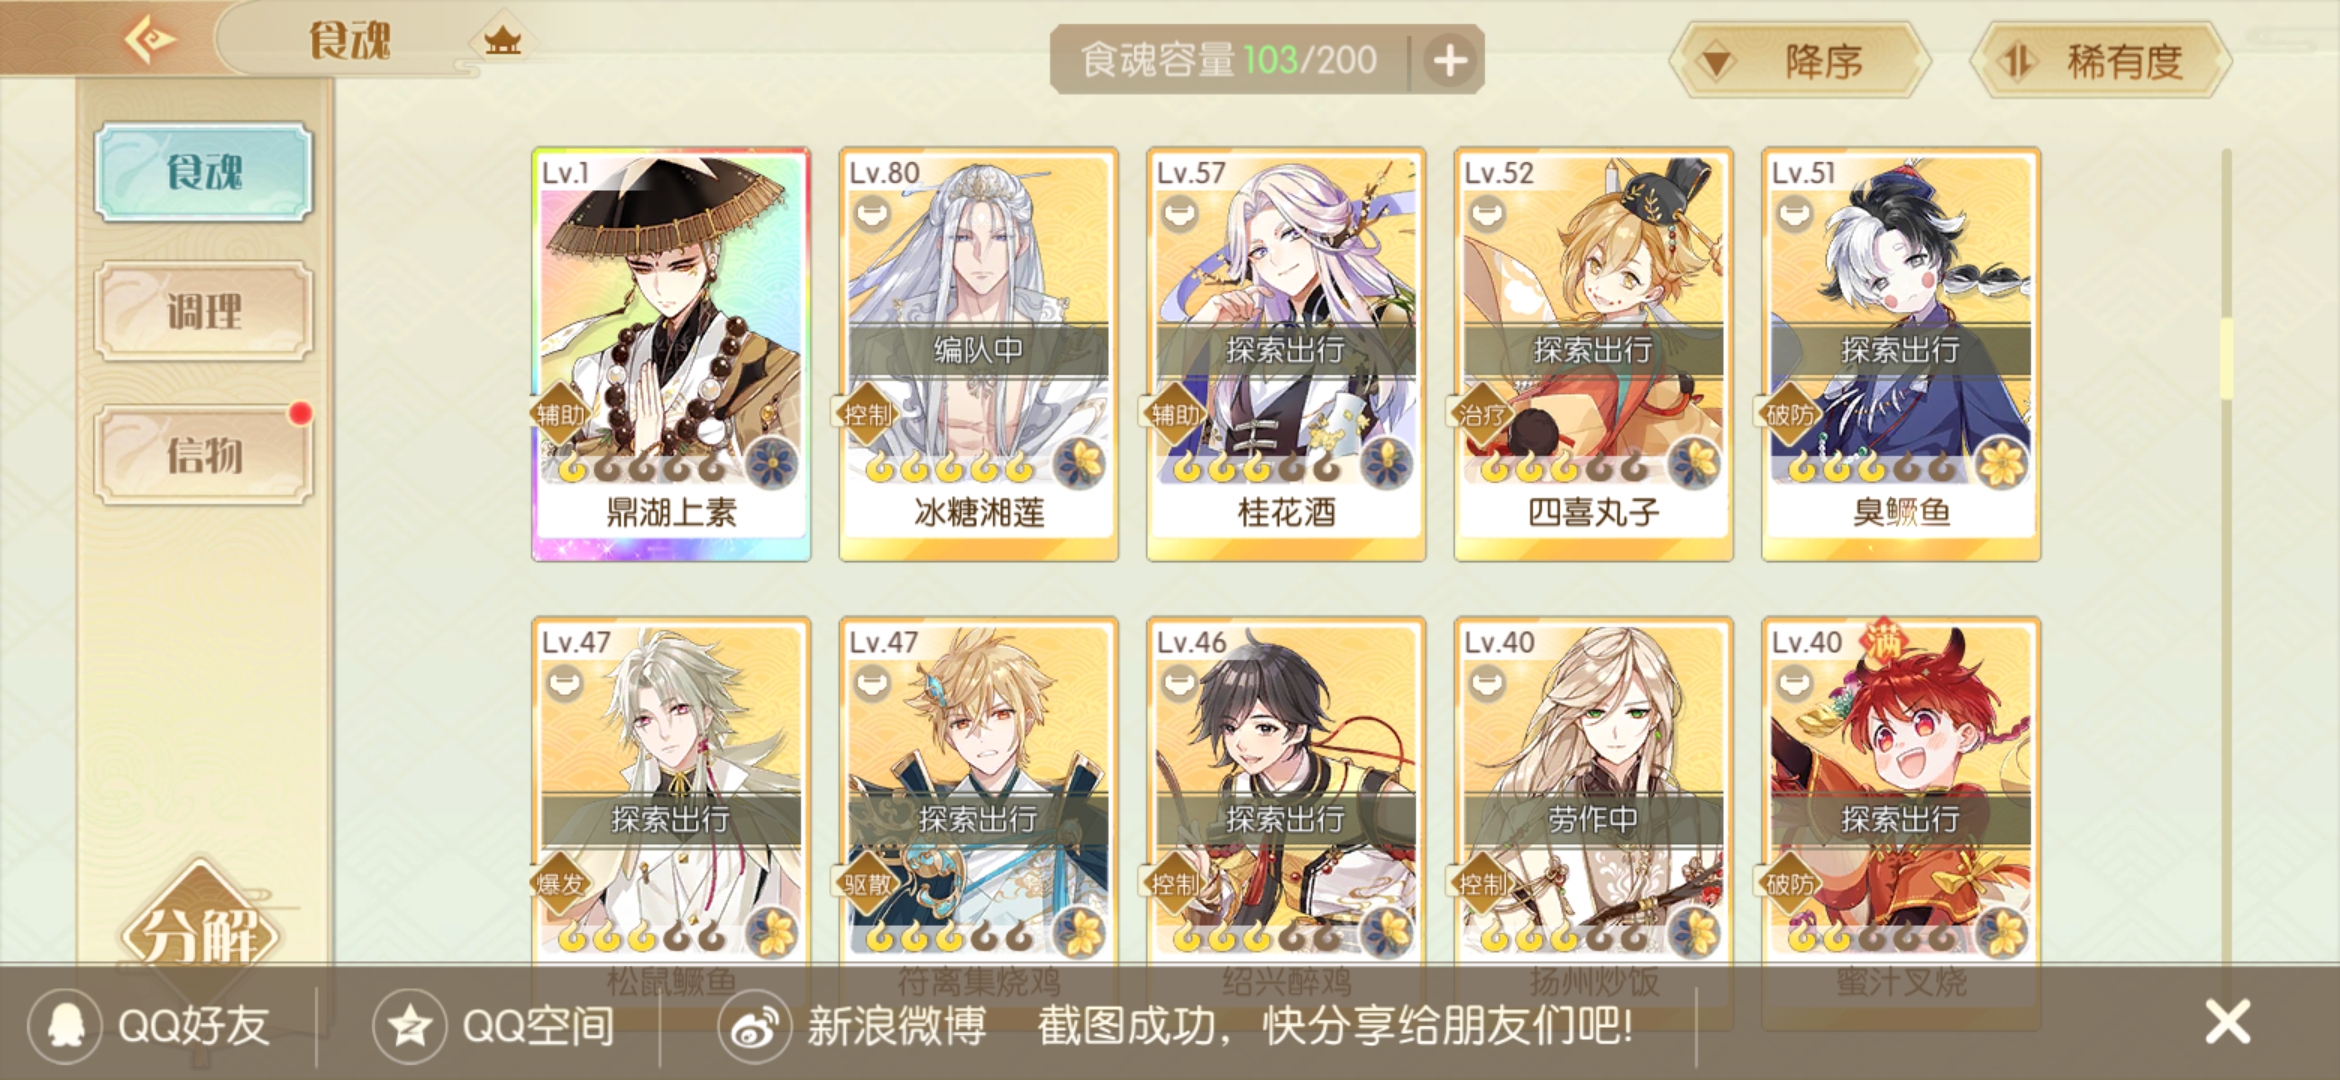The height and width of the screenshot is (1080, 2340).
Task: Select the 调理 sidebar tab
Action: point(204,311)
